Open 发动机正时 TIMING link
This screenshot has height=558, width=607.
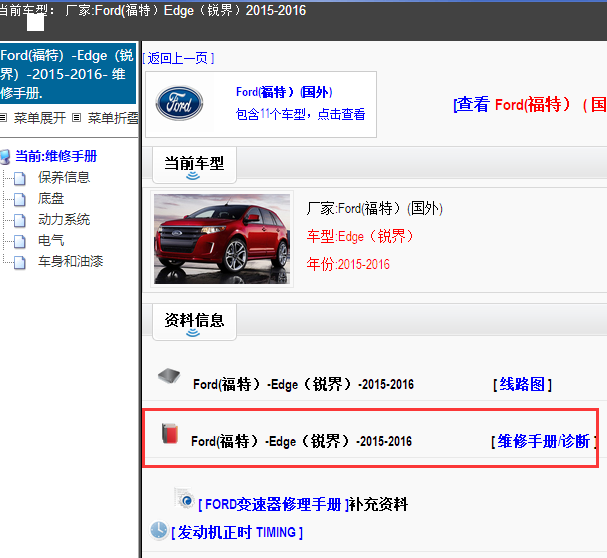(x=237, y=532)
